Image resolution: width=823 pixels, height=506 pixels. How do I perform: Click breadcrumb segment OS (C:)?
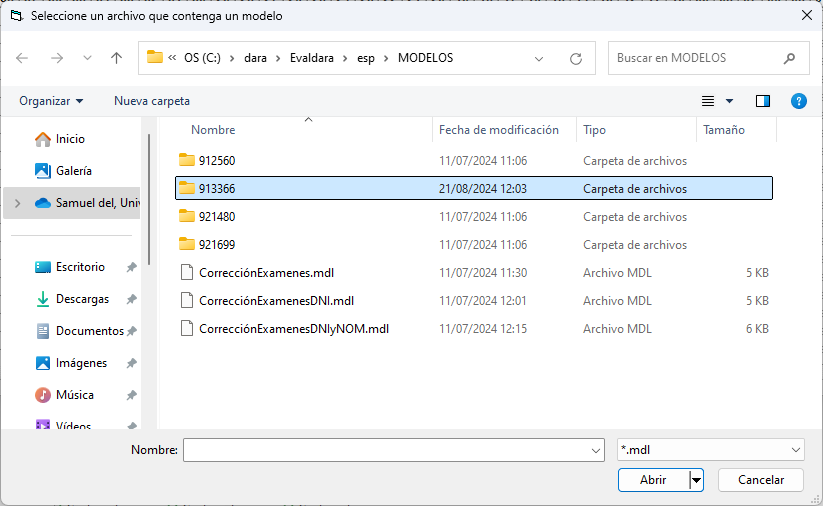[202, 58]
